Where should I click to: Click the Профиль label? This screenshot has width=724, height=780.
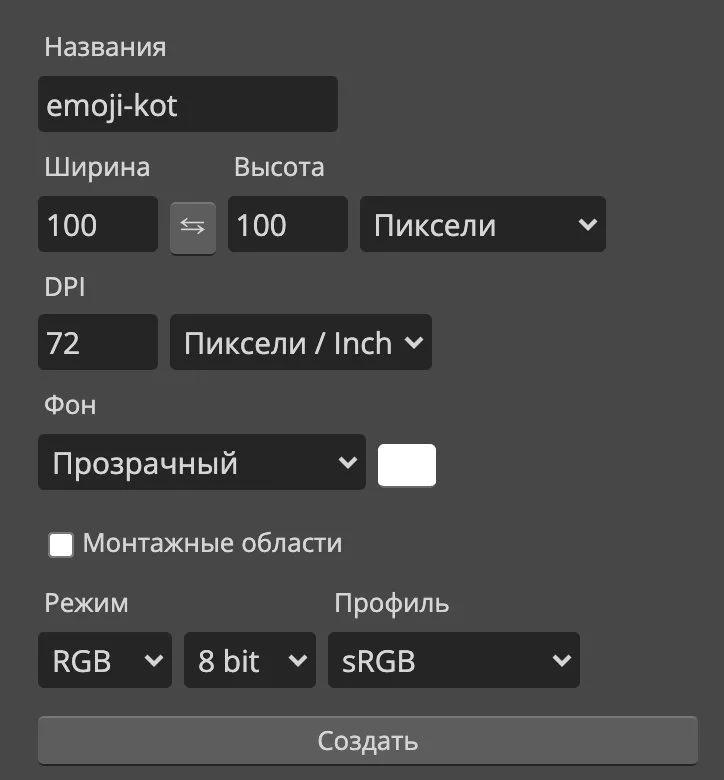click(x=392, y=604)
